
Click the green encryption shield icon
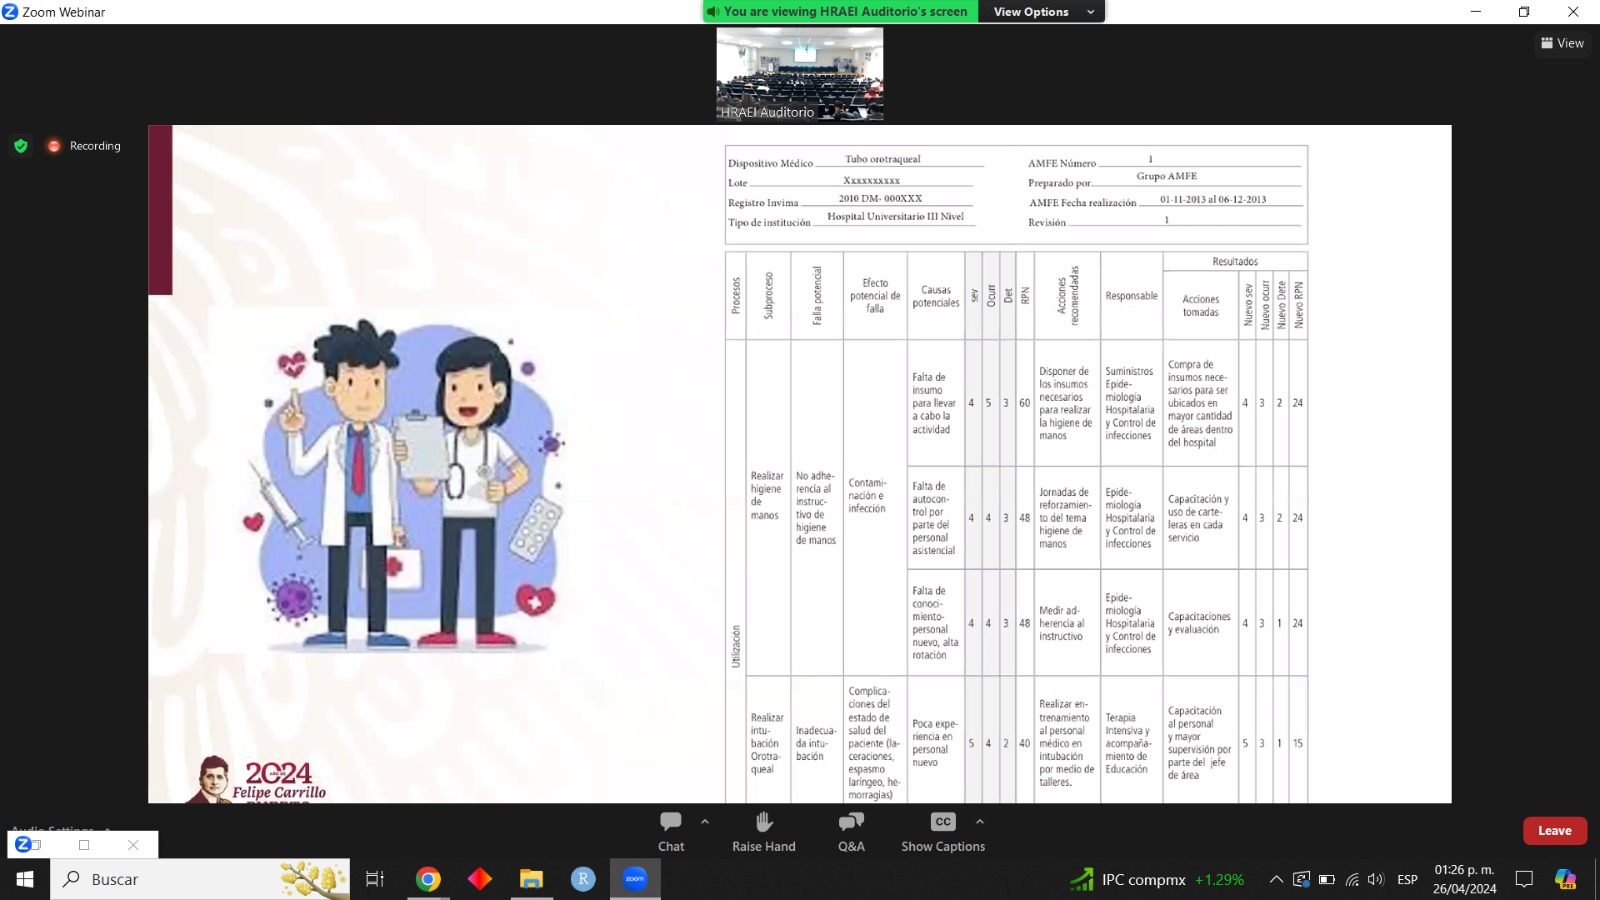21,146
